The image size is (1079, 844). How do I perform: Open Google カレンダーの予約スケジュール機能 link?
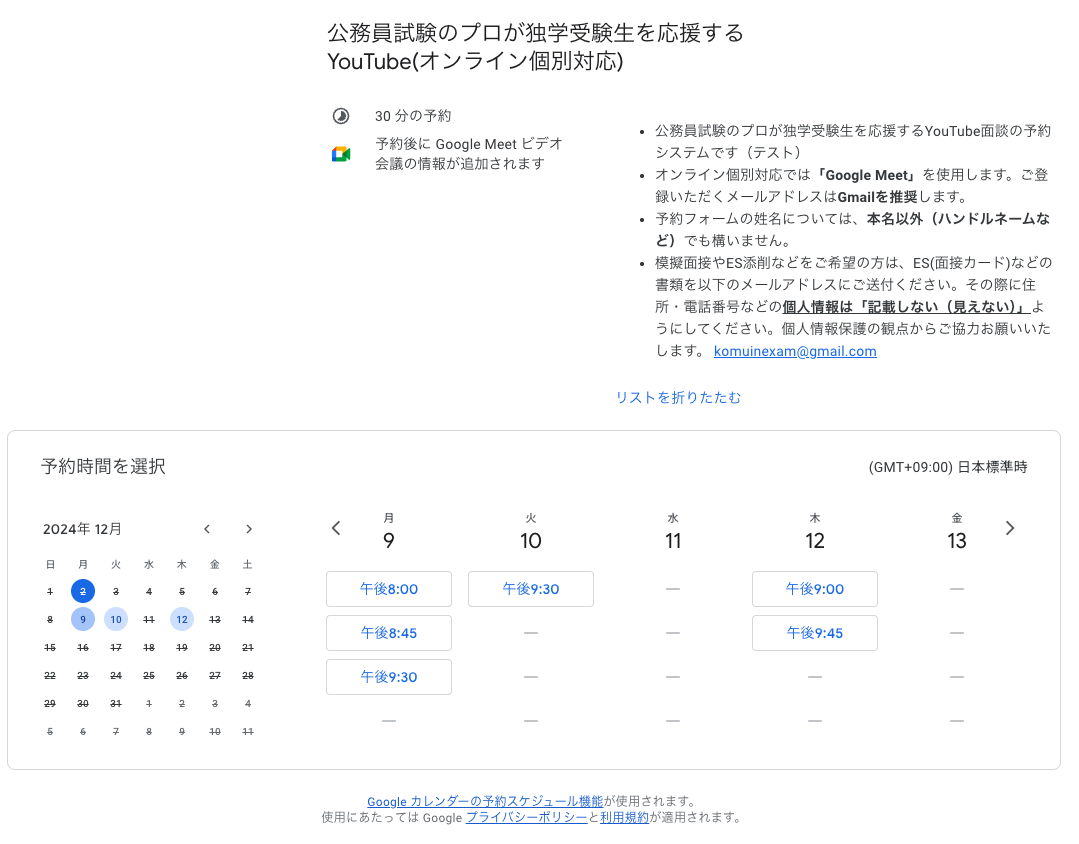[x=484, y=801]
